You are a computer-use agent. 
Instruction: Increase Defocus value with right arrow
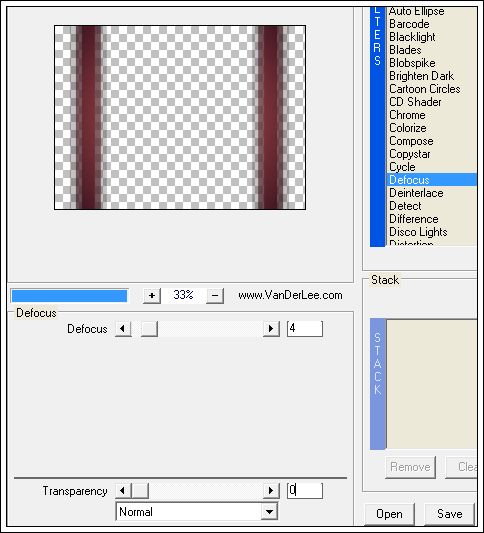pyautogui.click(x=271, y=329)
